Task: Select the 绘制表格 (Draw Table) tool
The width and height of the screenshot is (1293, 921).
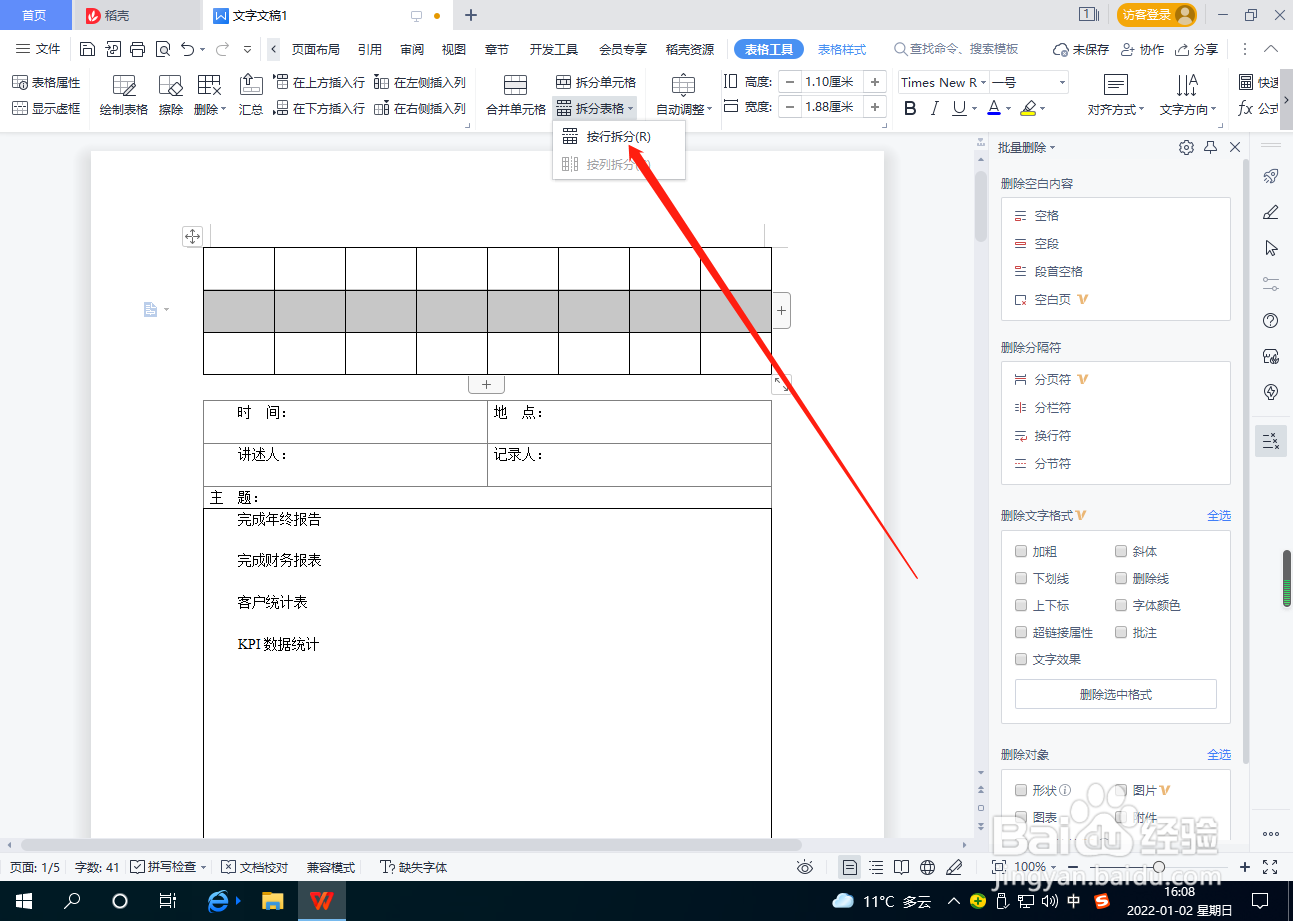Action: point(122,95)
